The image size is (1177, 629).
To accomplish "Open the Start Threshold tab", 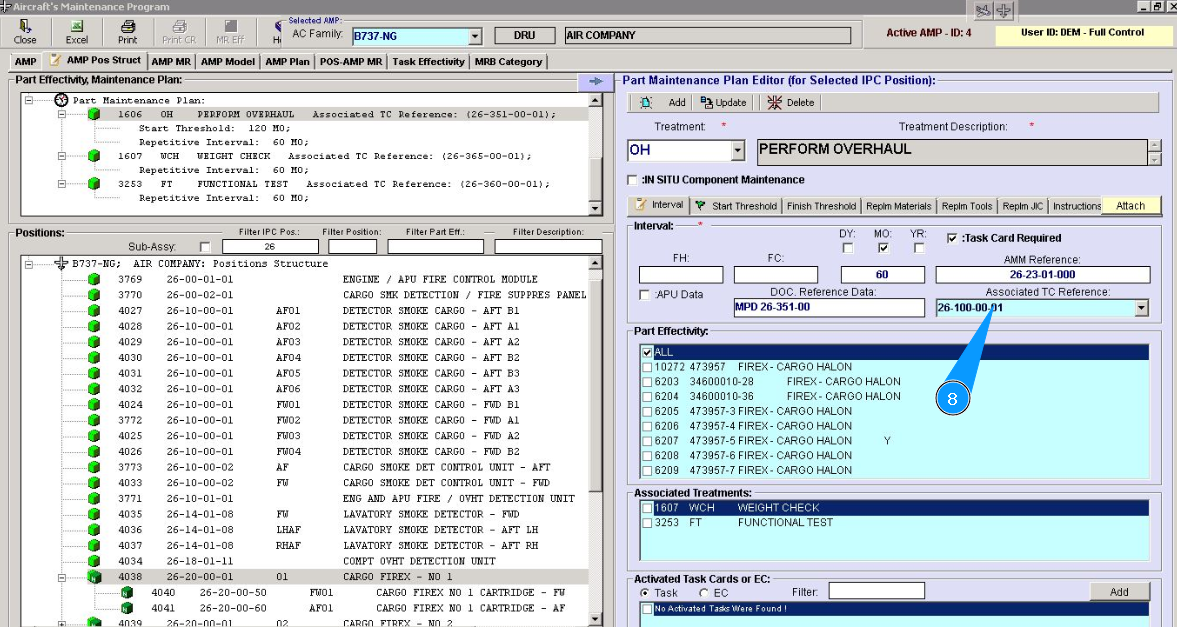I will pyautogui.click(x=736, y=206).
